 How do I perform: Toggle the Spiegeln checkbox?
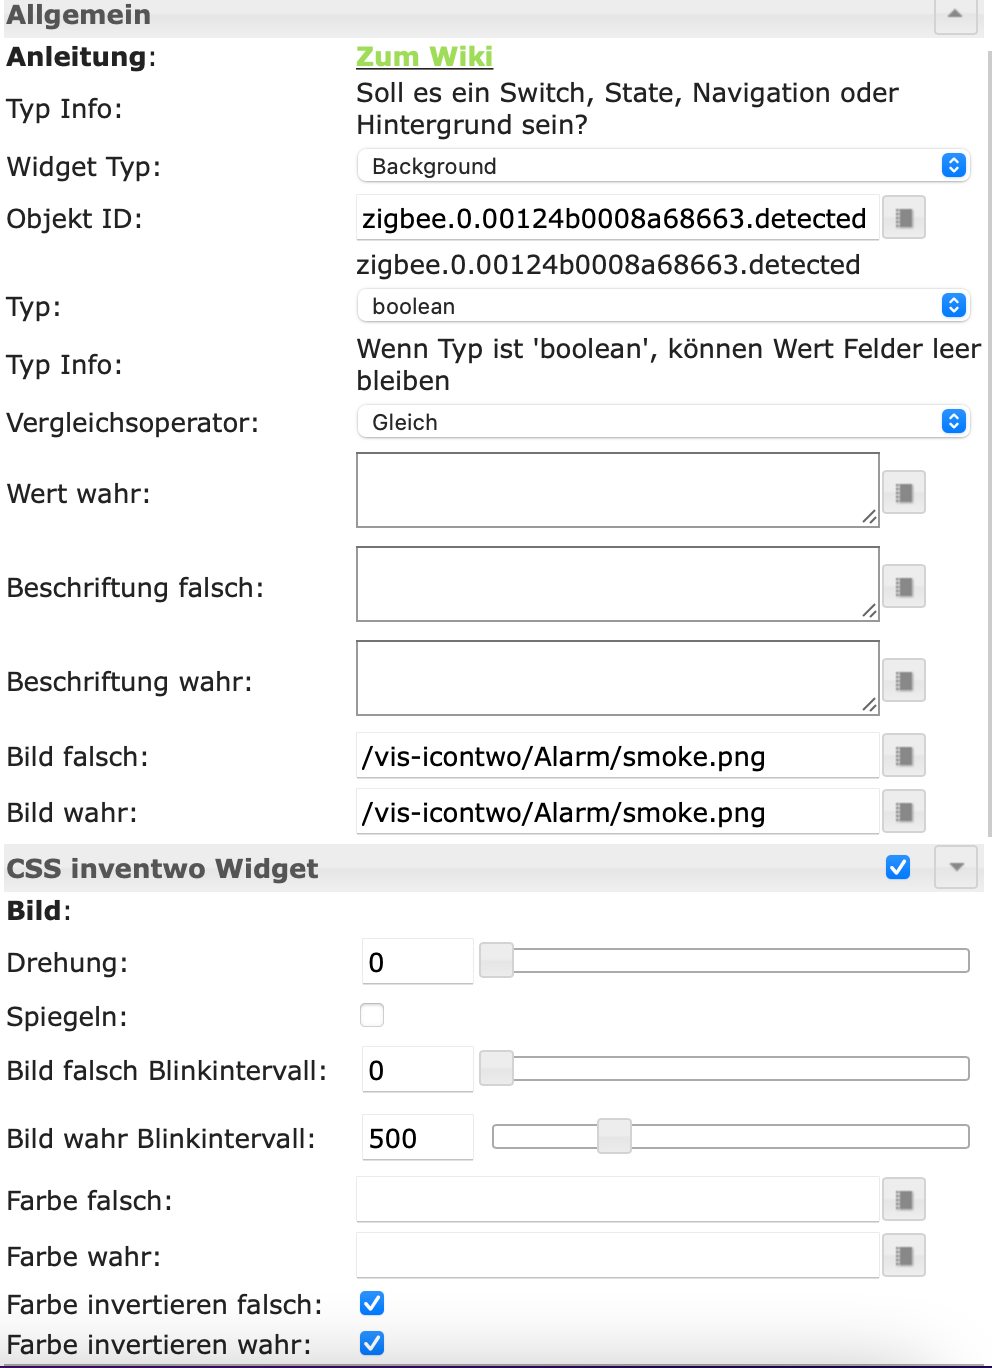372,1015
